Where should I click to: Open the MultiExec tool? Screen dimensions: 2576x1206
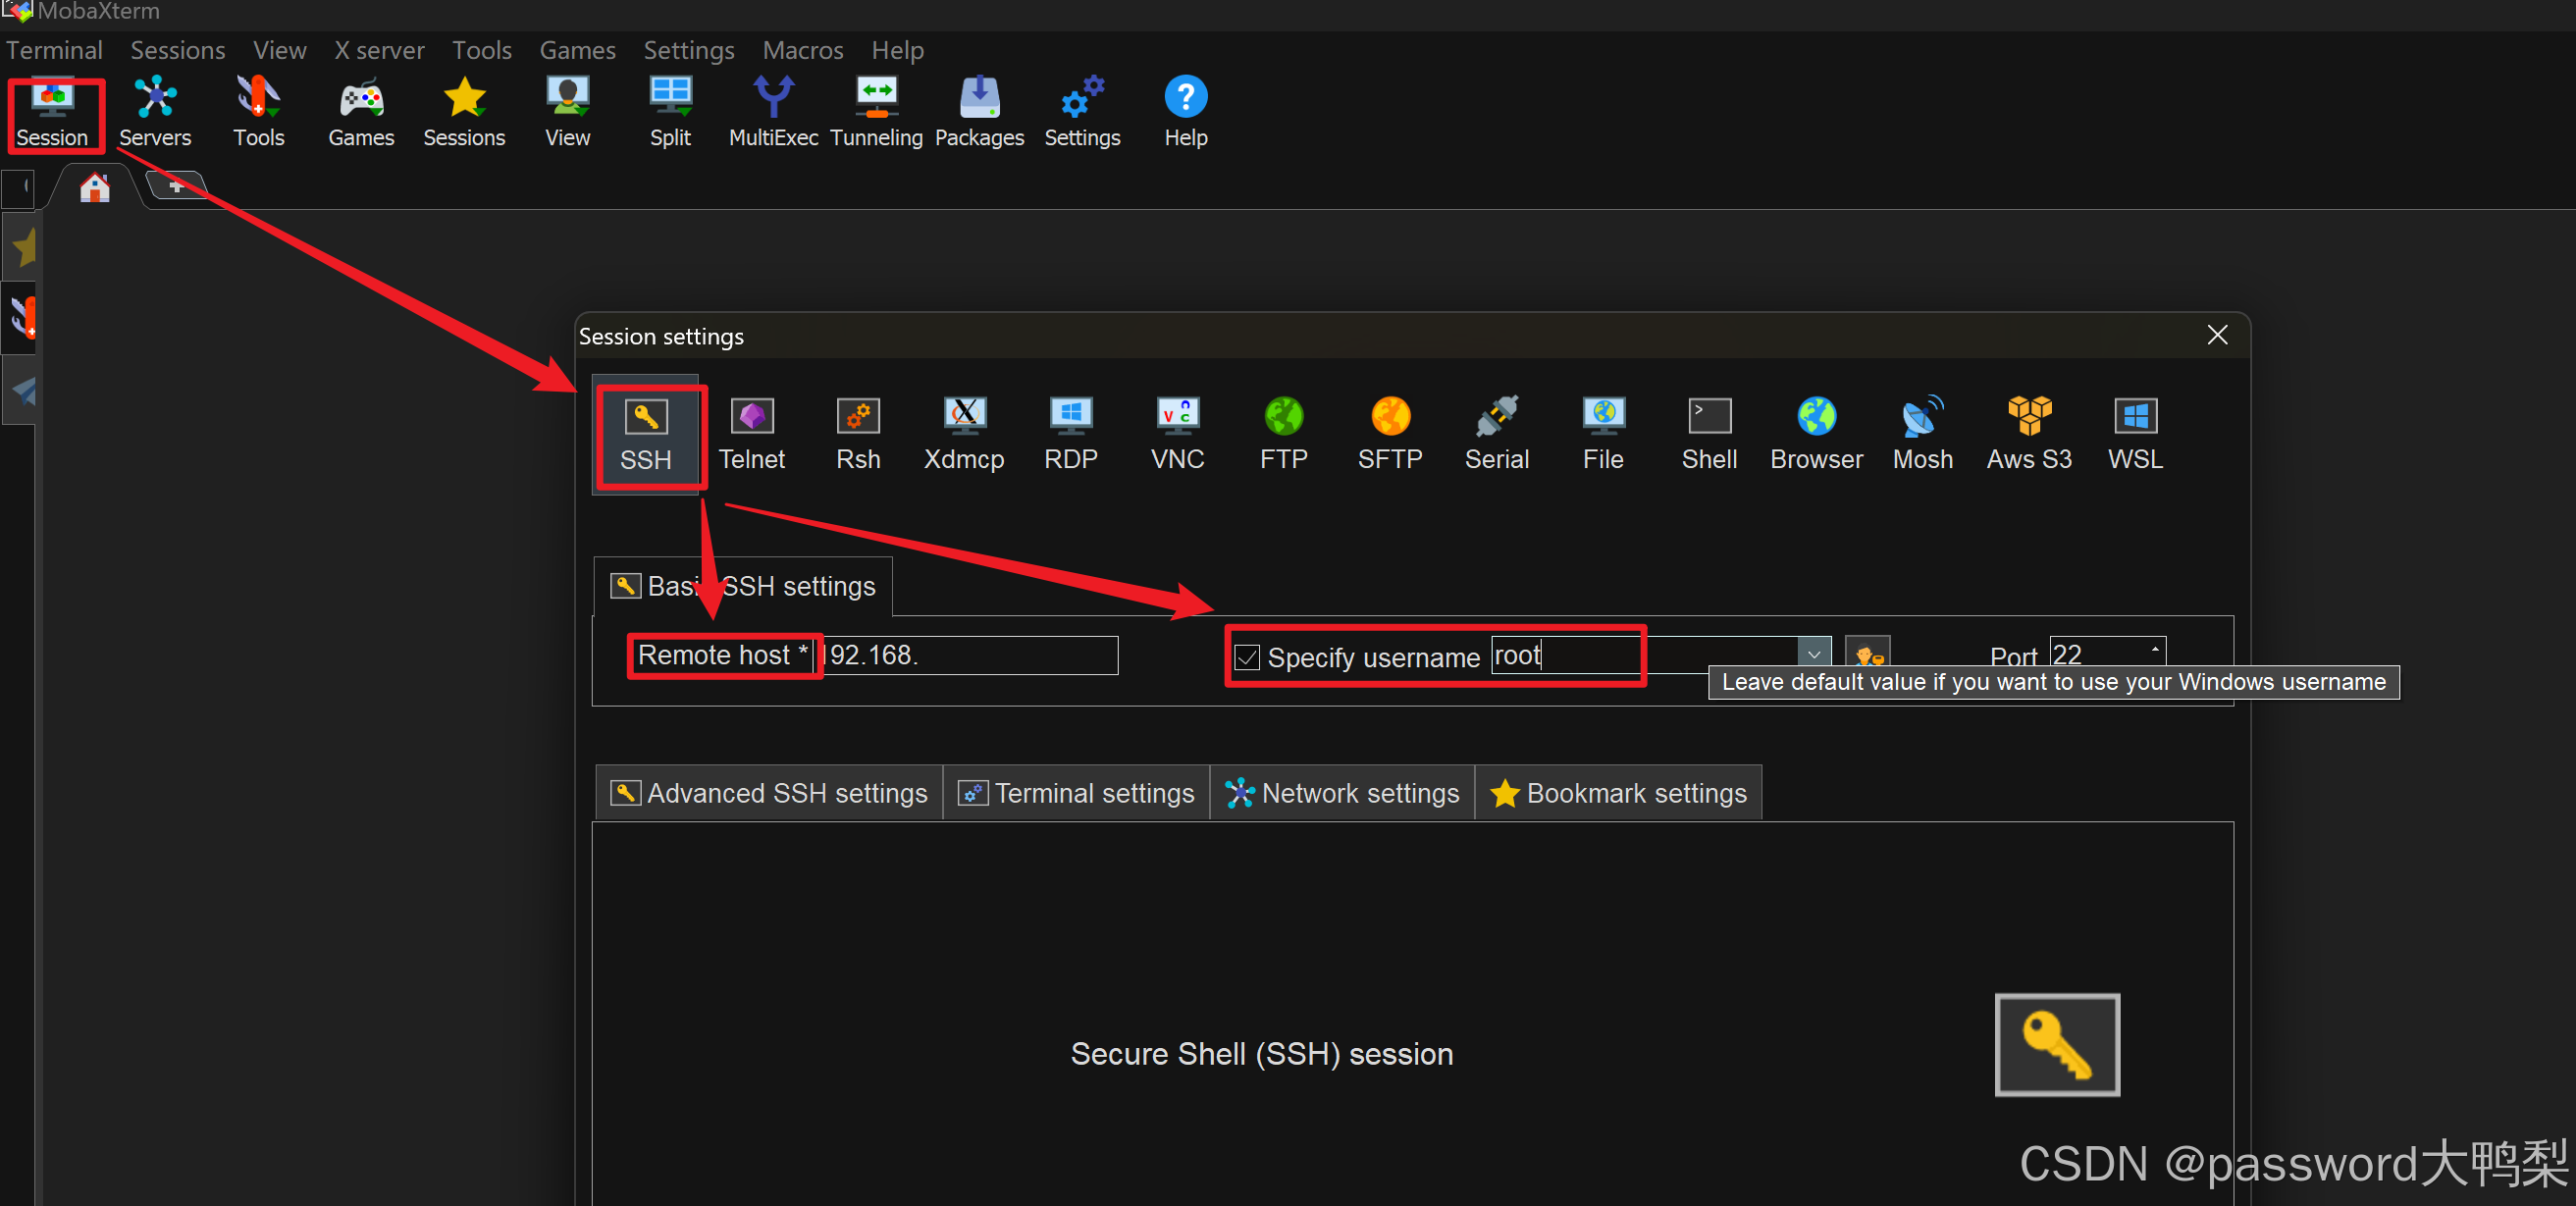(773, 112)
